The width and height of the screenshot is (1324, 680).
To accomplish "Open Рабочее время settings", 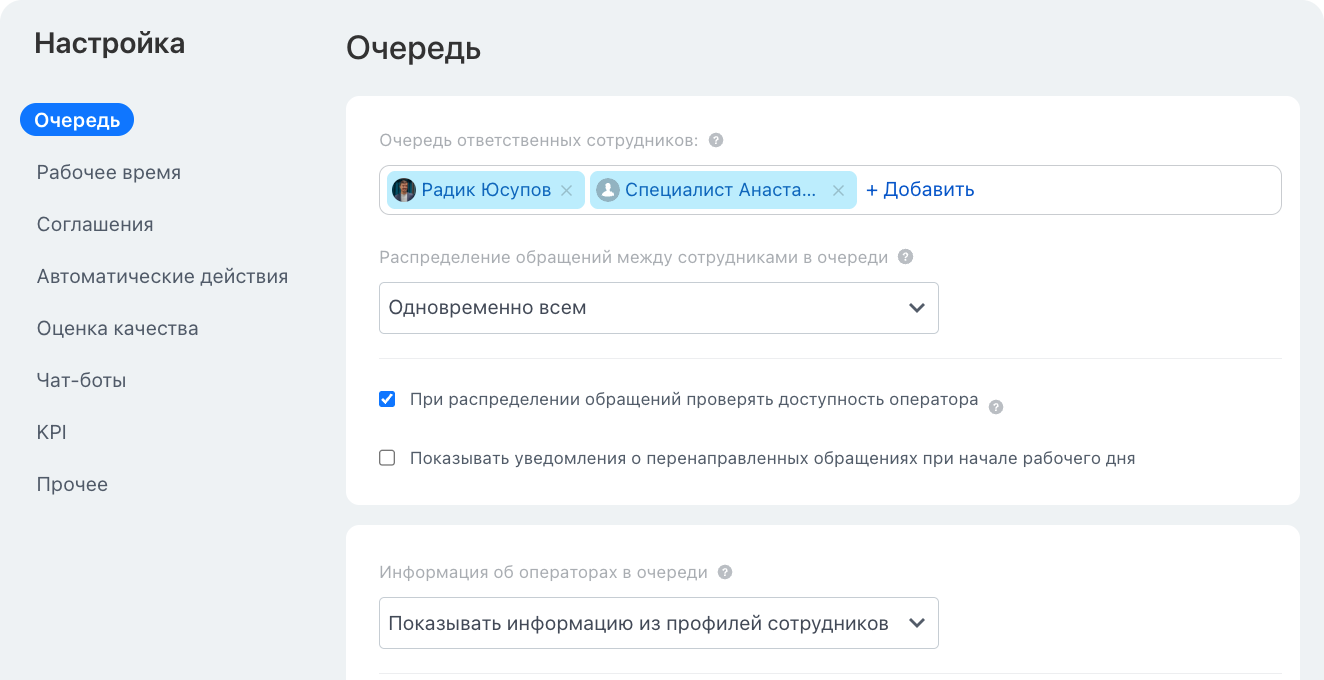I will click(109, 172).
